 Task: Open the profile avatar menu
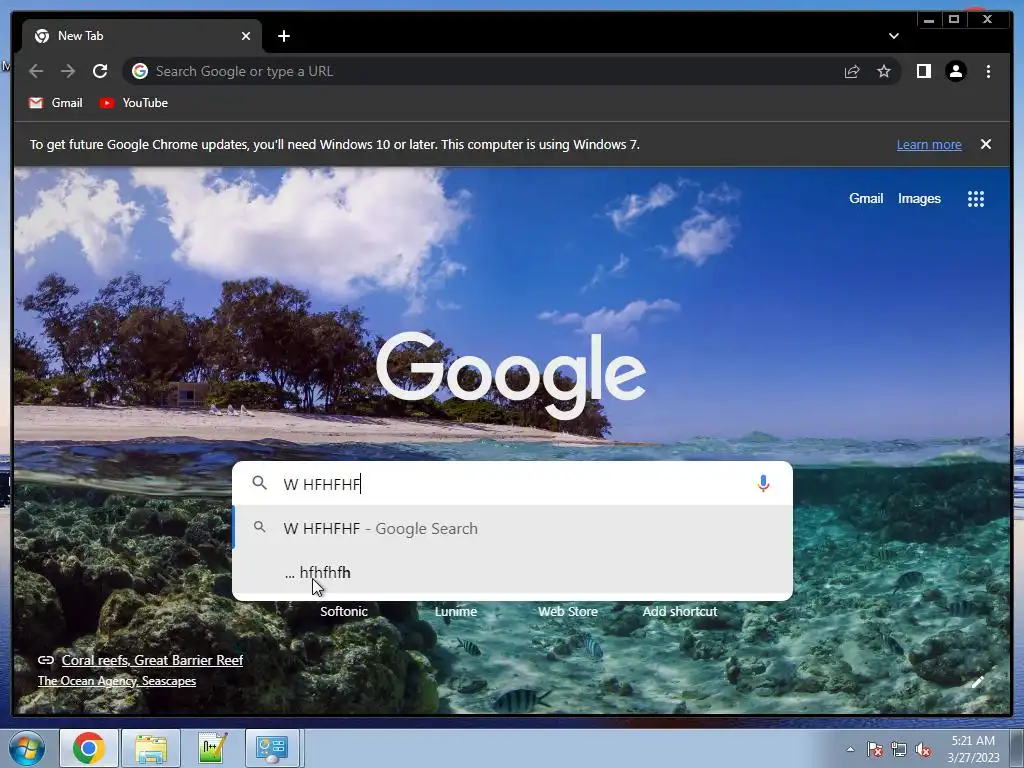955,71
